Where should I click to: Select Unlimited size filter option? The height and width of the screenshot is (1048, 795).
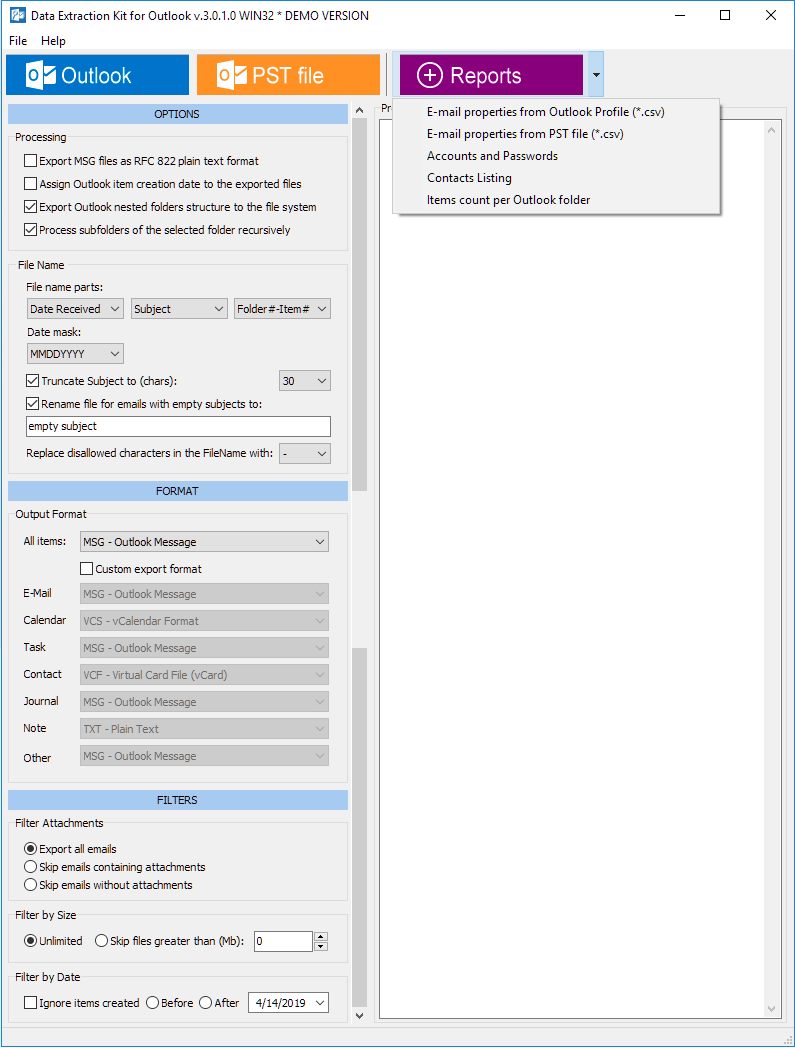(x=30, y=940)
